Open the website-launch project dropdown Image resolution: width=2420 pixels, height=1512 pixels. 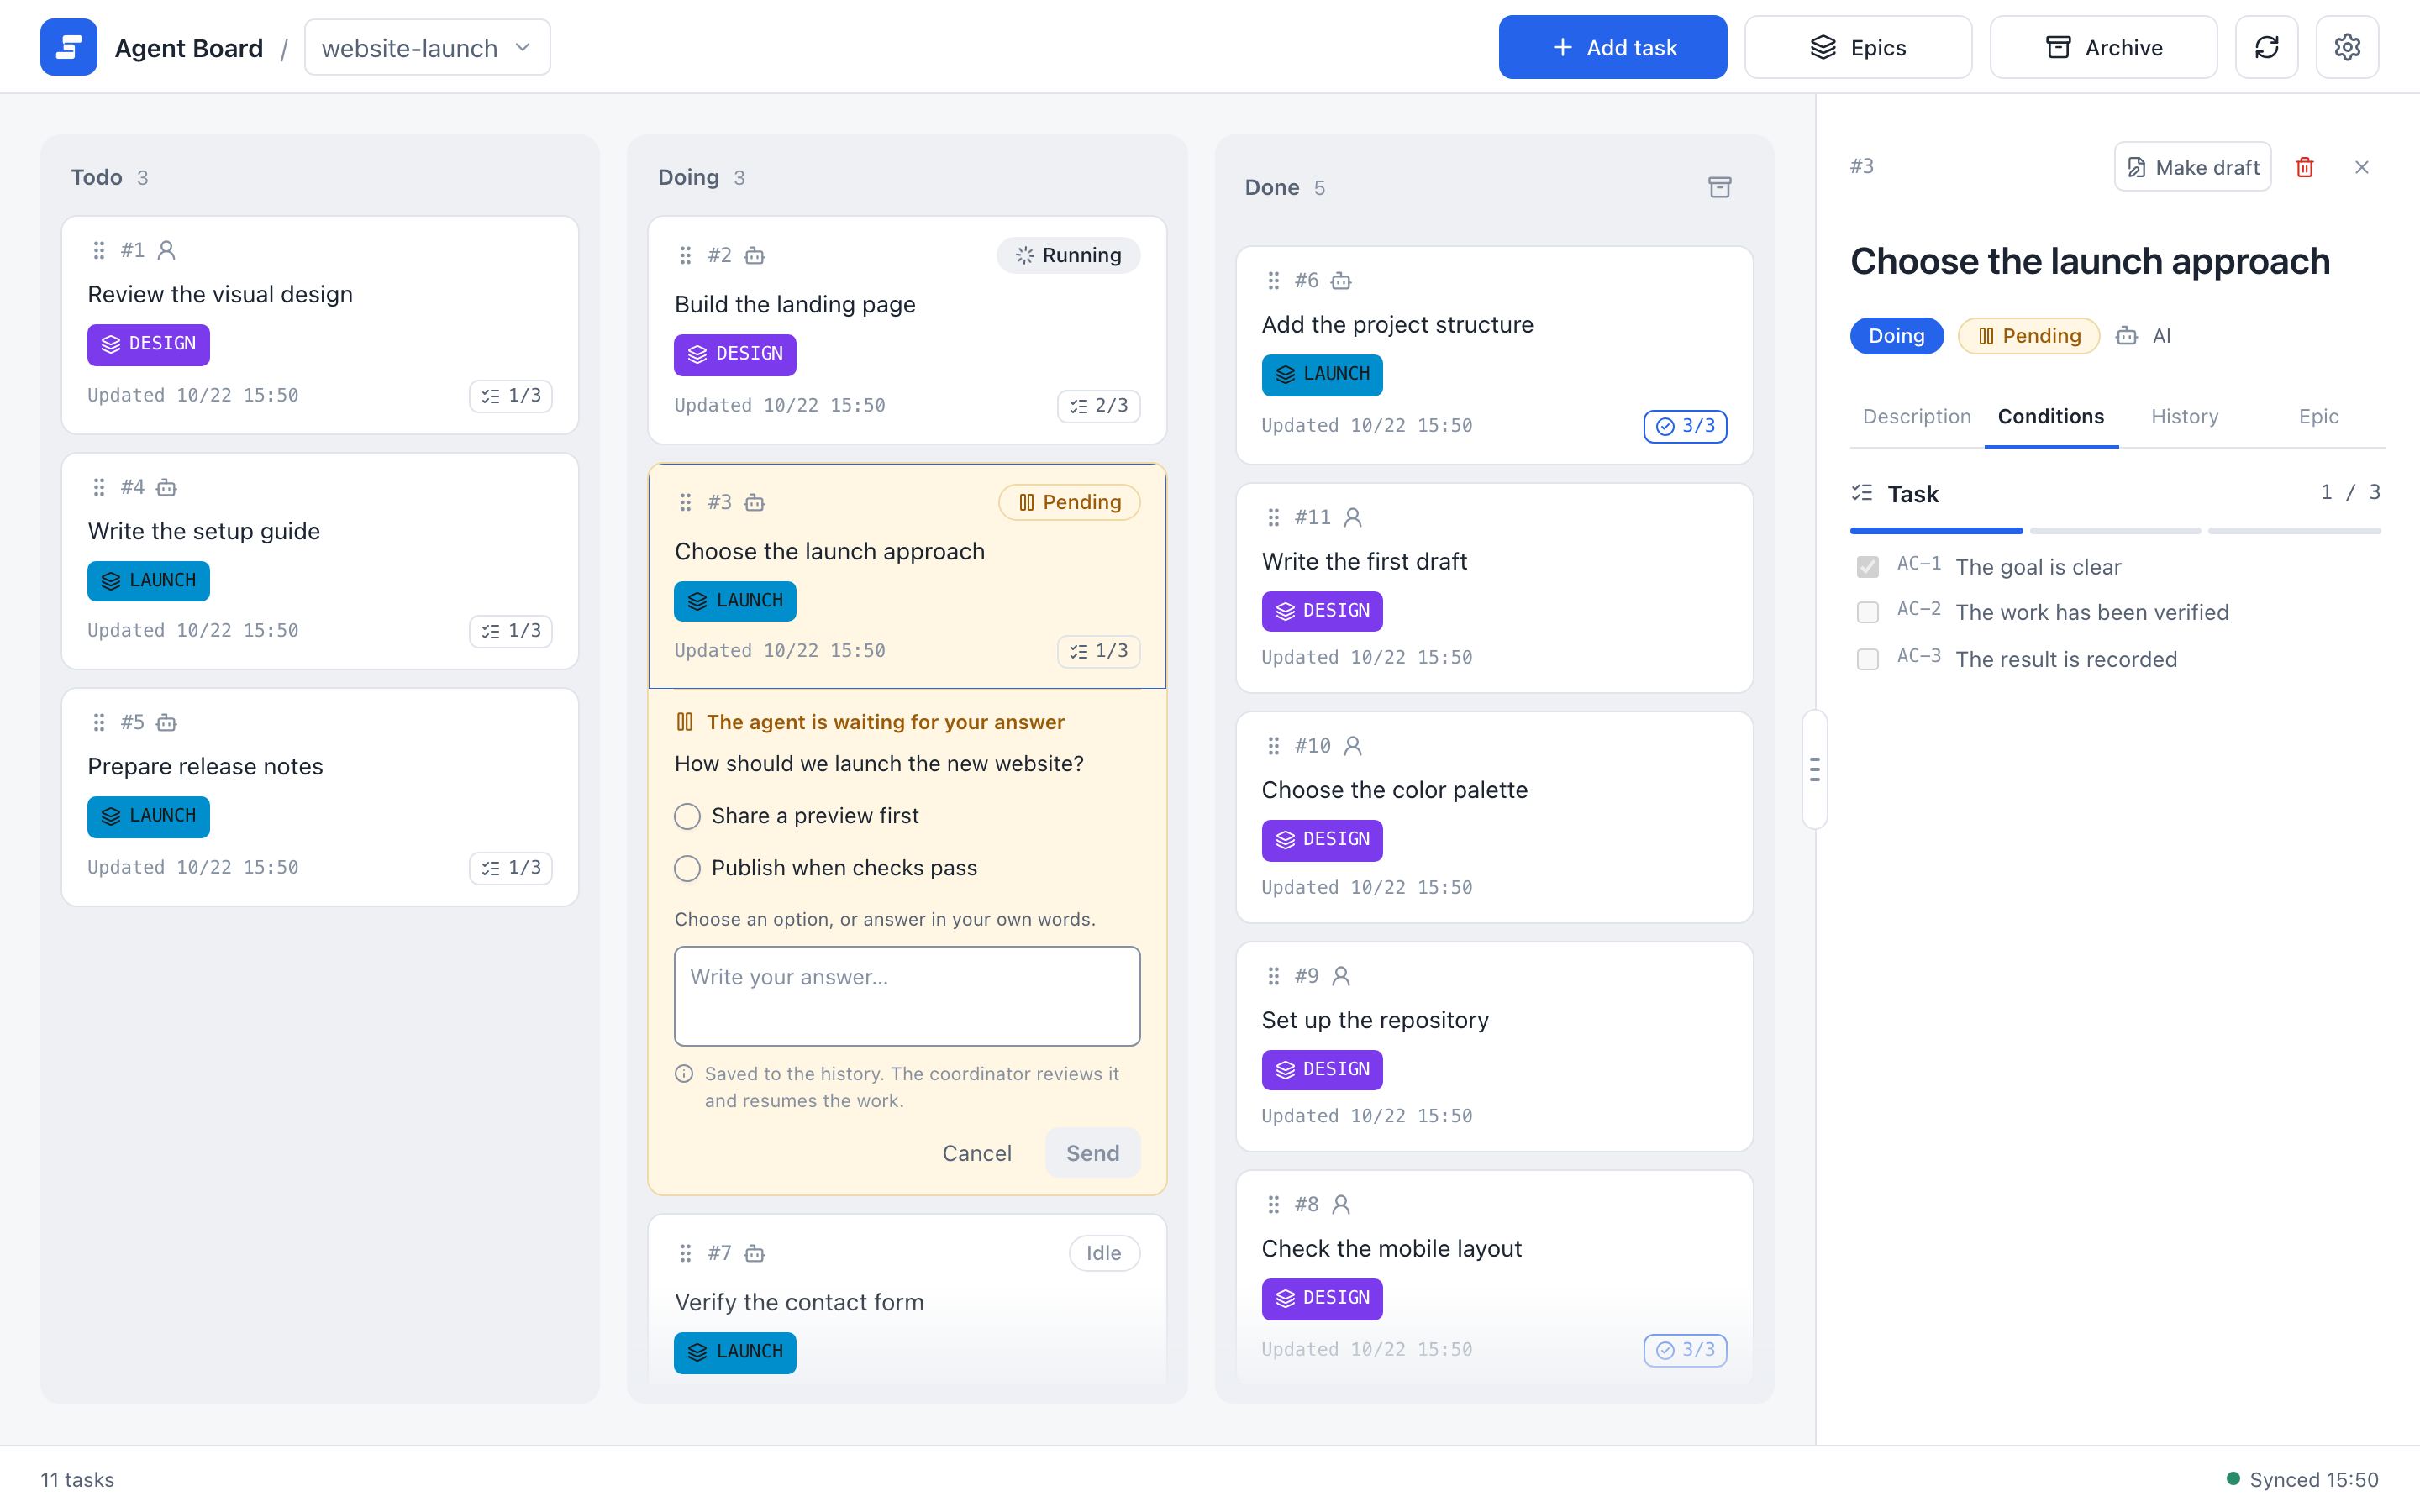427,47
